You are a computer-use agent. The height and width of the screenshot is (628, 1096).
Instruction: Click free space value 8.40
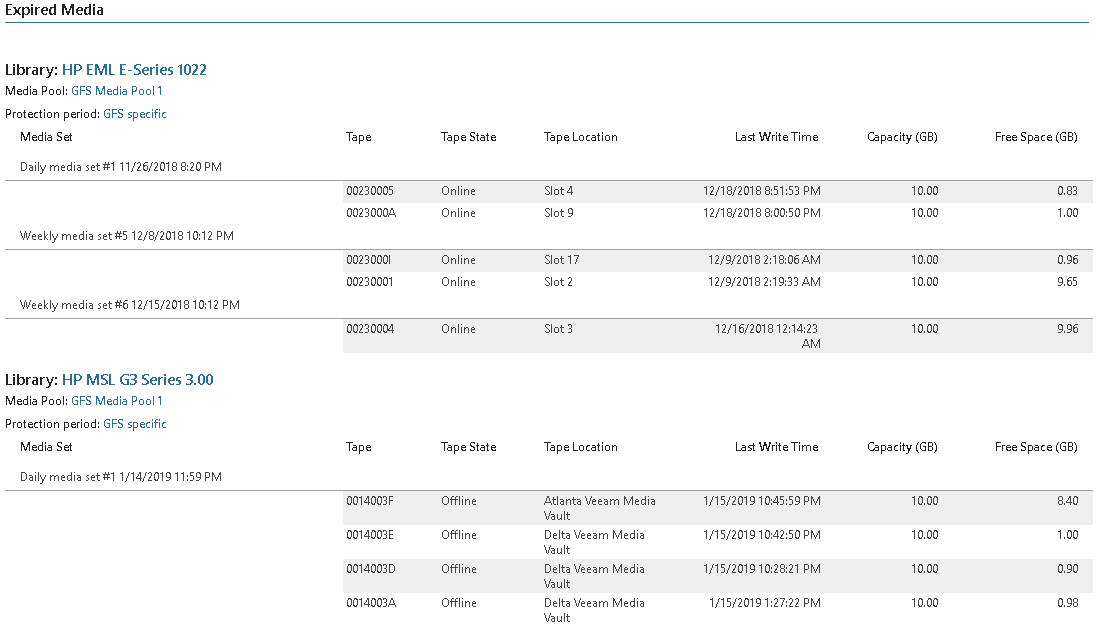coord(1067,501)
